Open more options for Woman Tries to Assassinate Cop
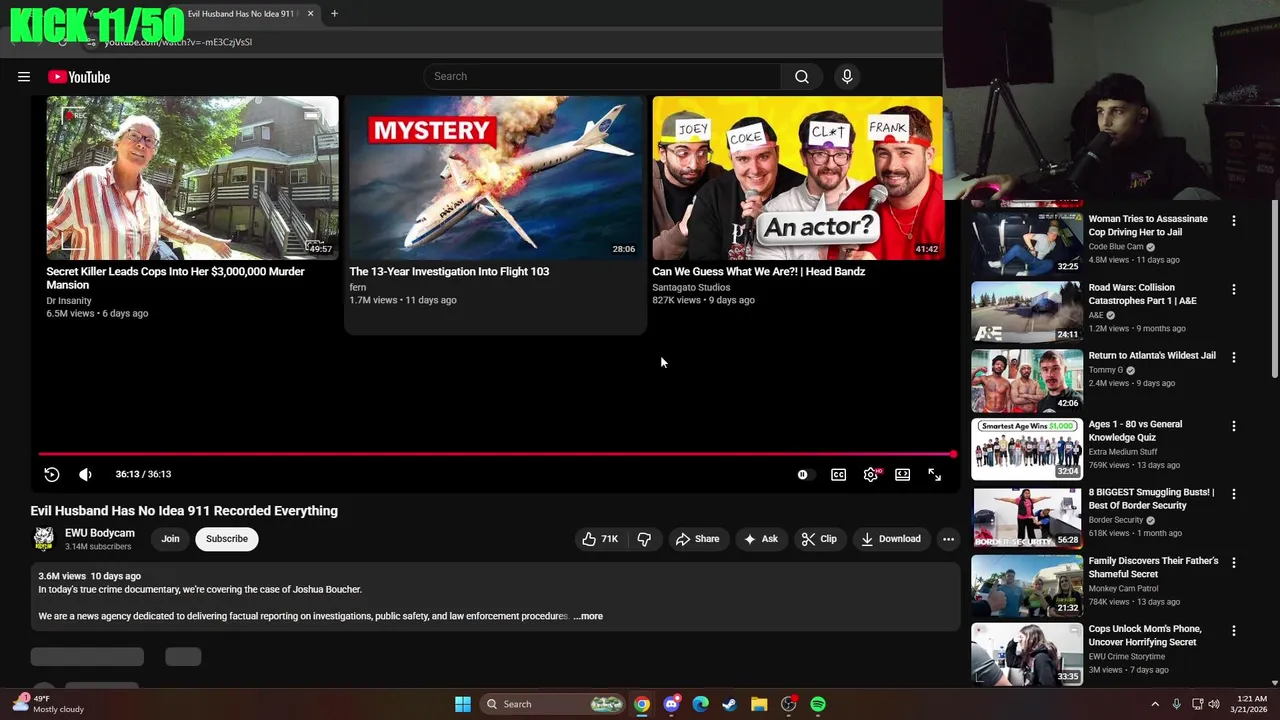The height and width of the screenshot is (720, 1280). click(1233, 220)
